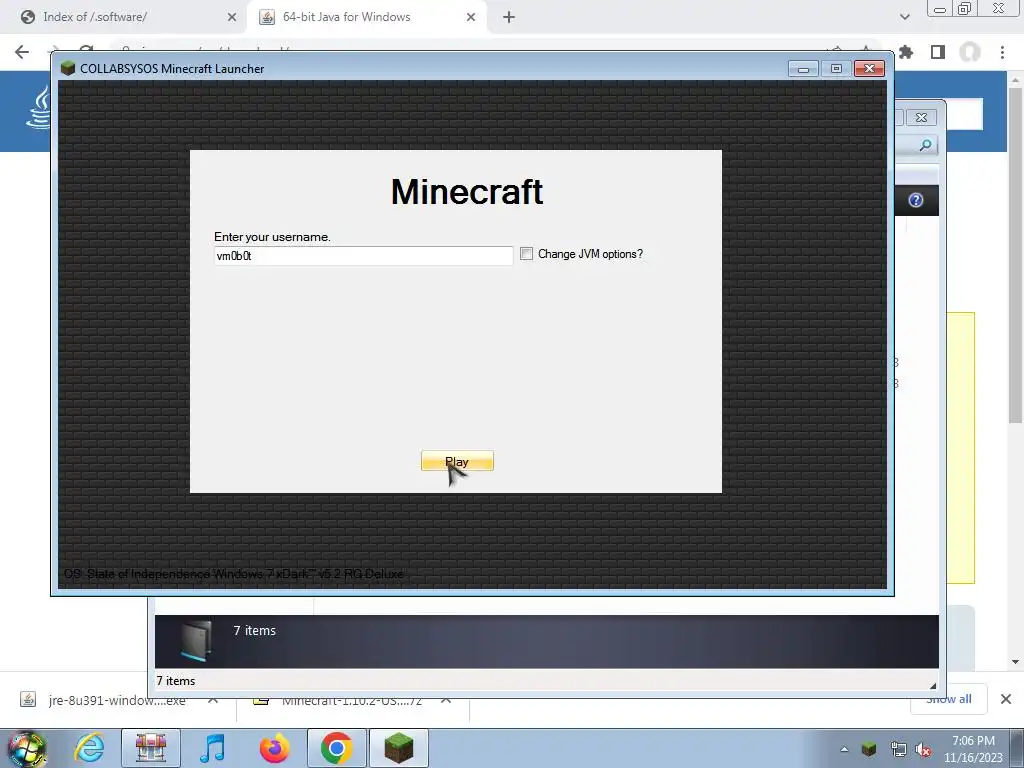Close the 64-bit Java for Windows tab
This screenshot has width=1024, height=768.
point(471,18)
